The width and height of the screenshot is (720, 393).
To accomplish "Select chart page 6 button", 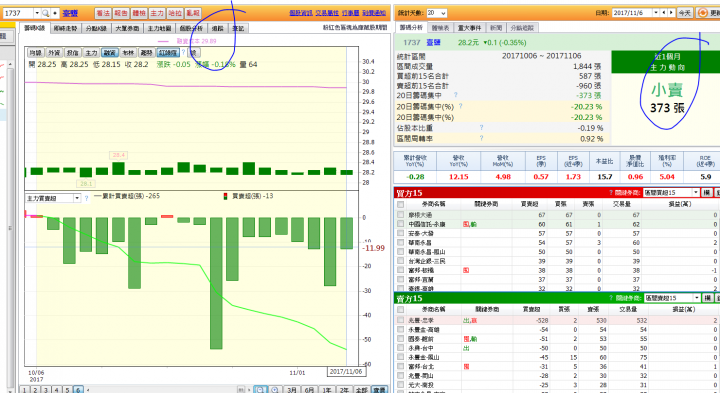I will click(x=78, y=390).
